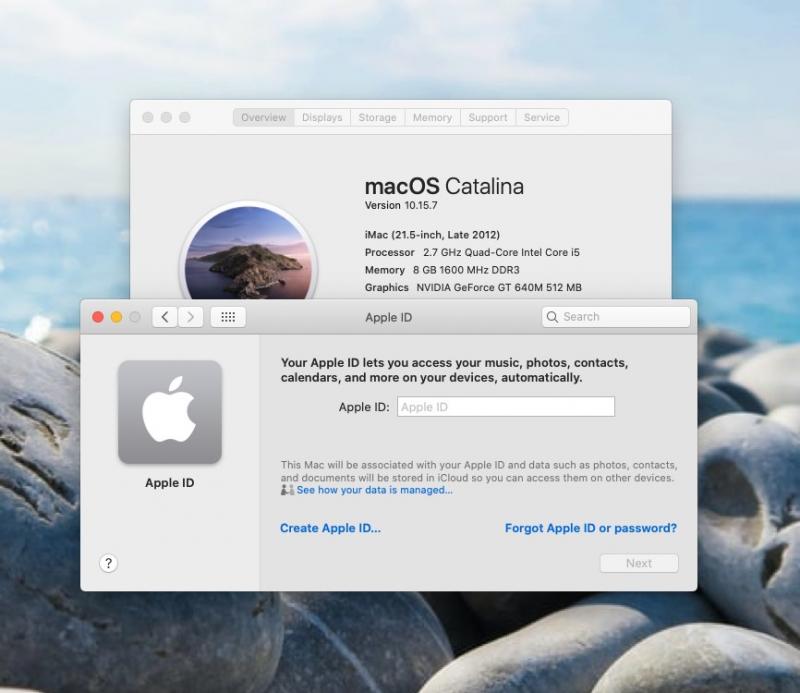The image size is (800, 693).
Task: Open Storage tab in About This Mac
Action: (x=378, y=117)
